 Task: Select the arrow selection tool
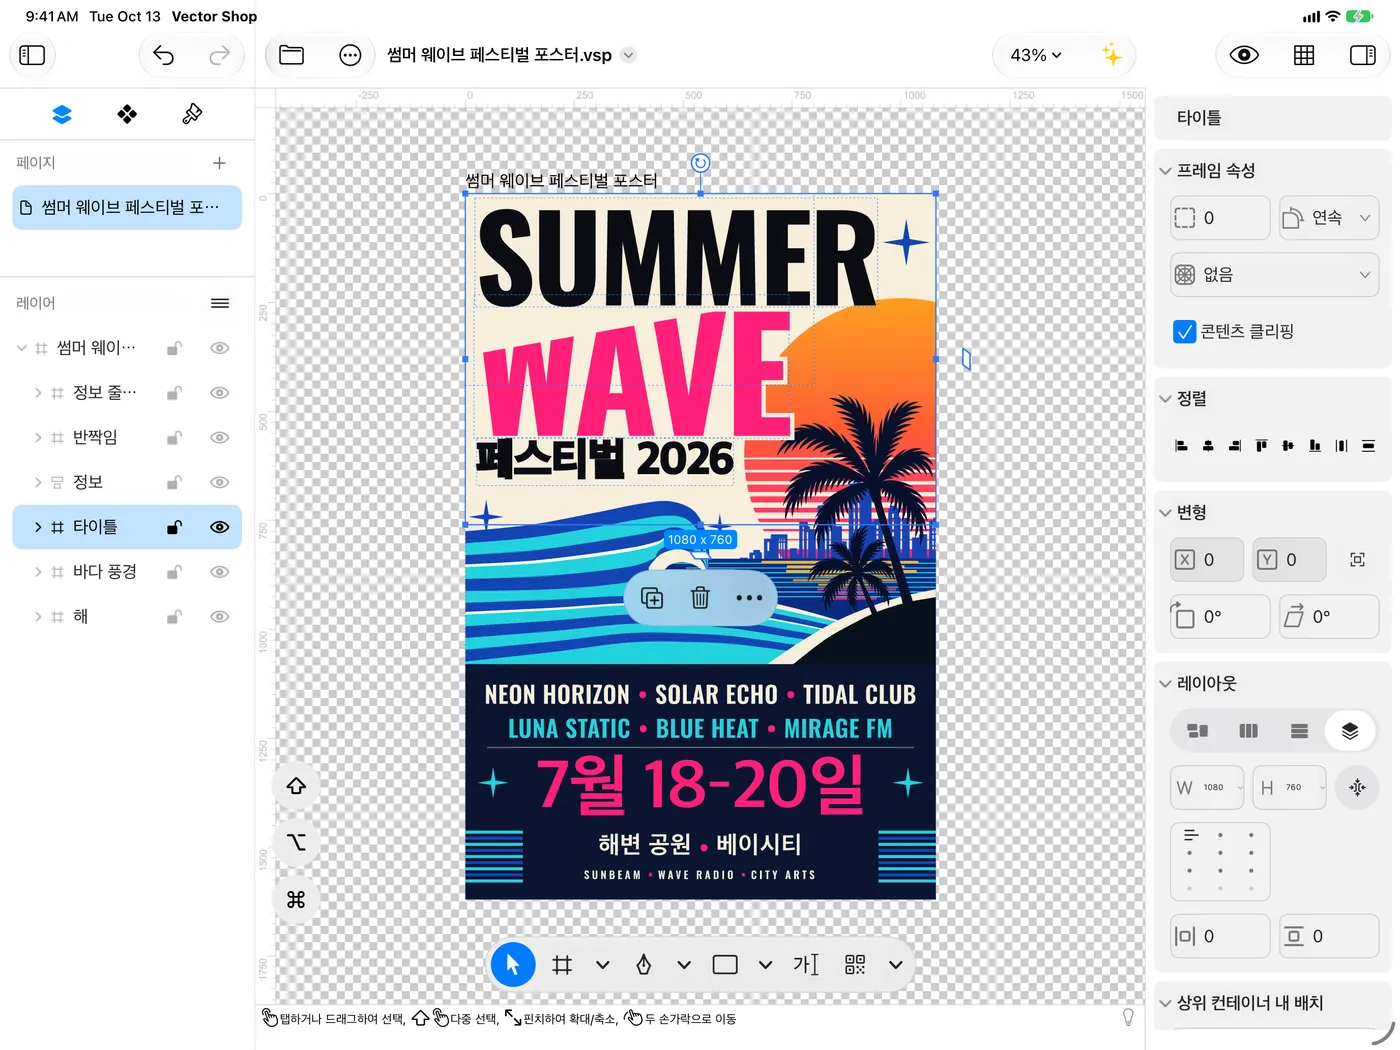click(513, 965)
